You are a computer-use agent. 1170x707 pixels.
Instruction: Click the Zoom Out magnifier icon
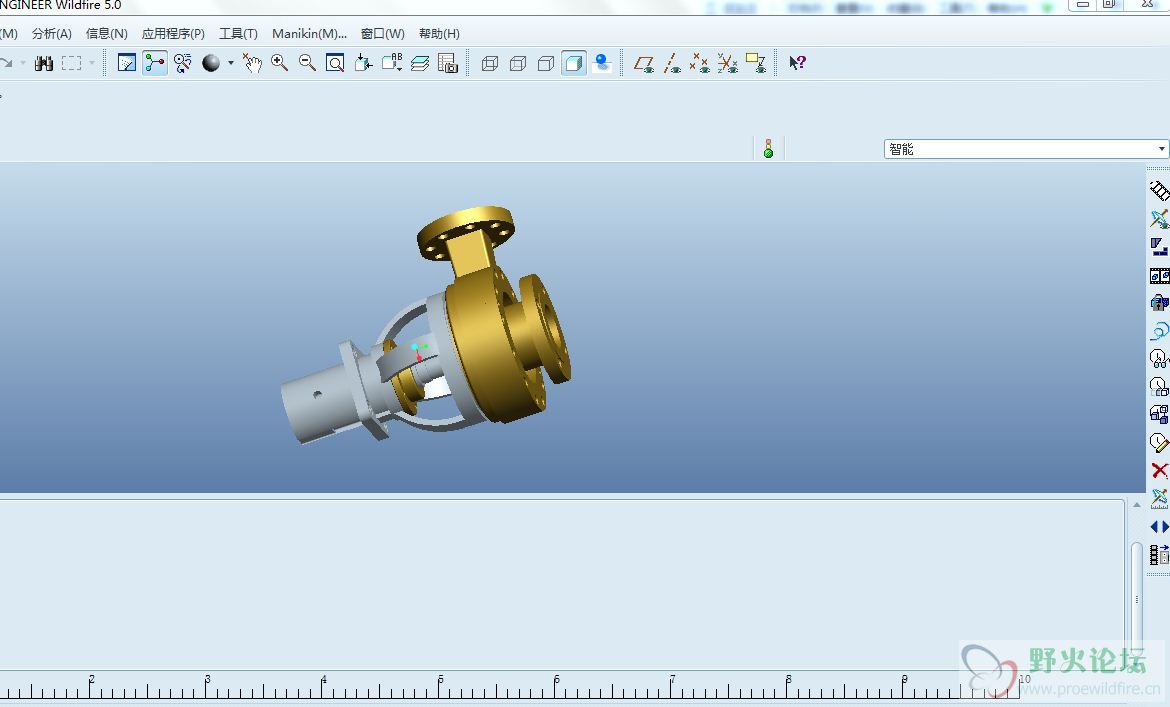click(307, 63)
